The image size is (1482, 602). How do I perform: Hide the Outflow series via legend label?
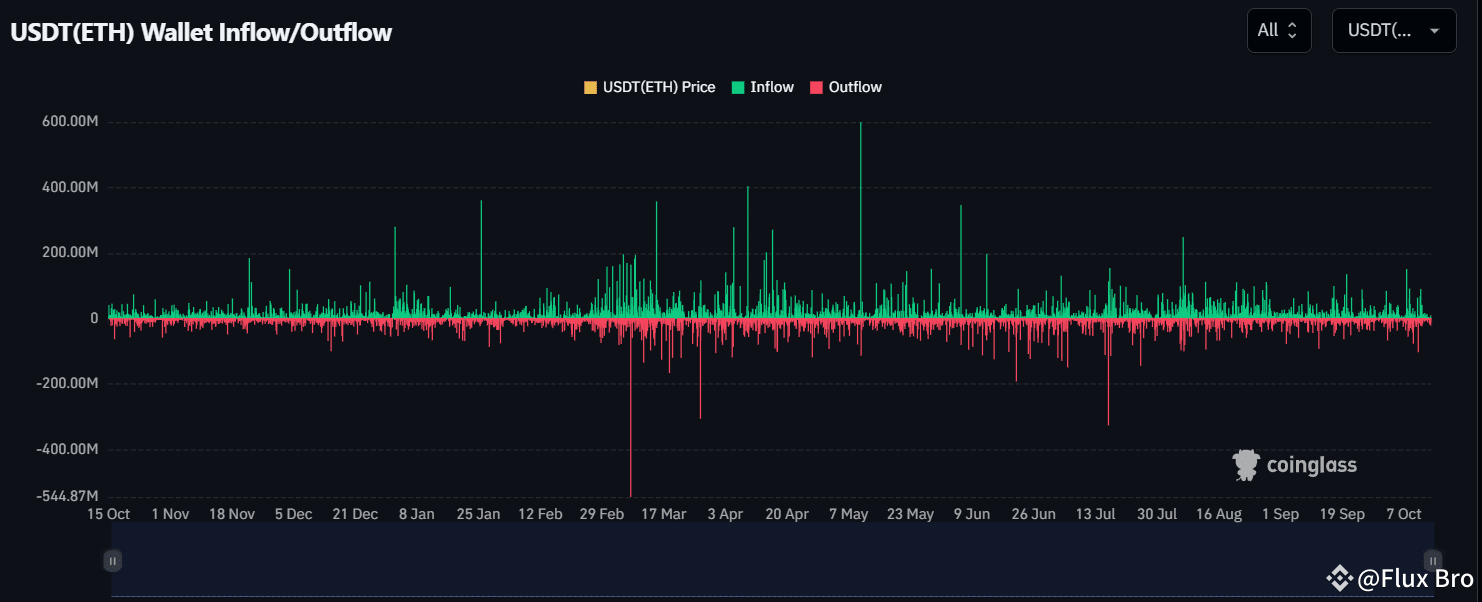(855, 87)
